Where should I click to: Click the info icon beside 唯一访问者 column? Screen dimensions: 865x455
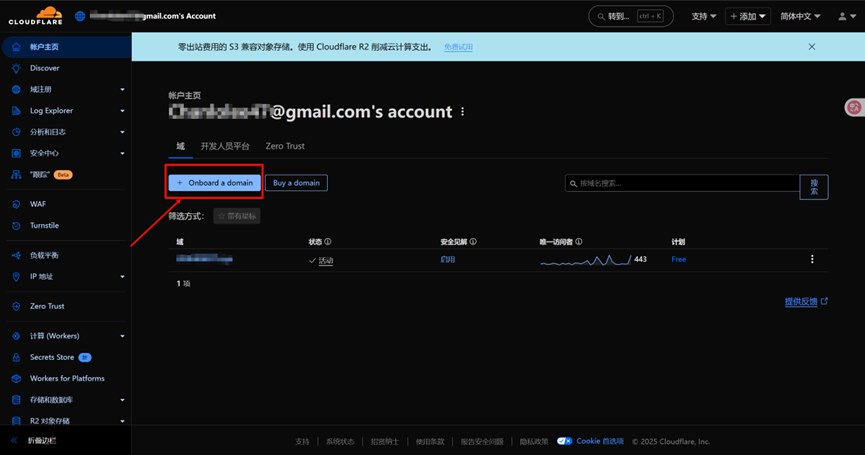578,242
